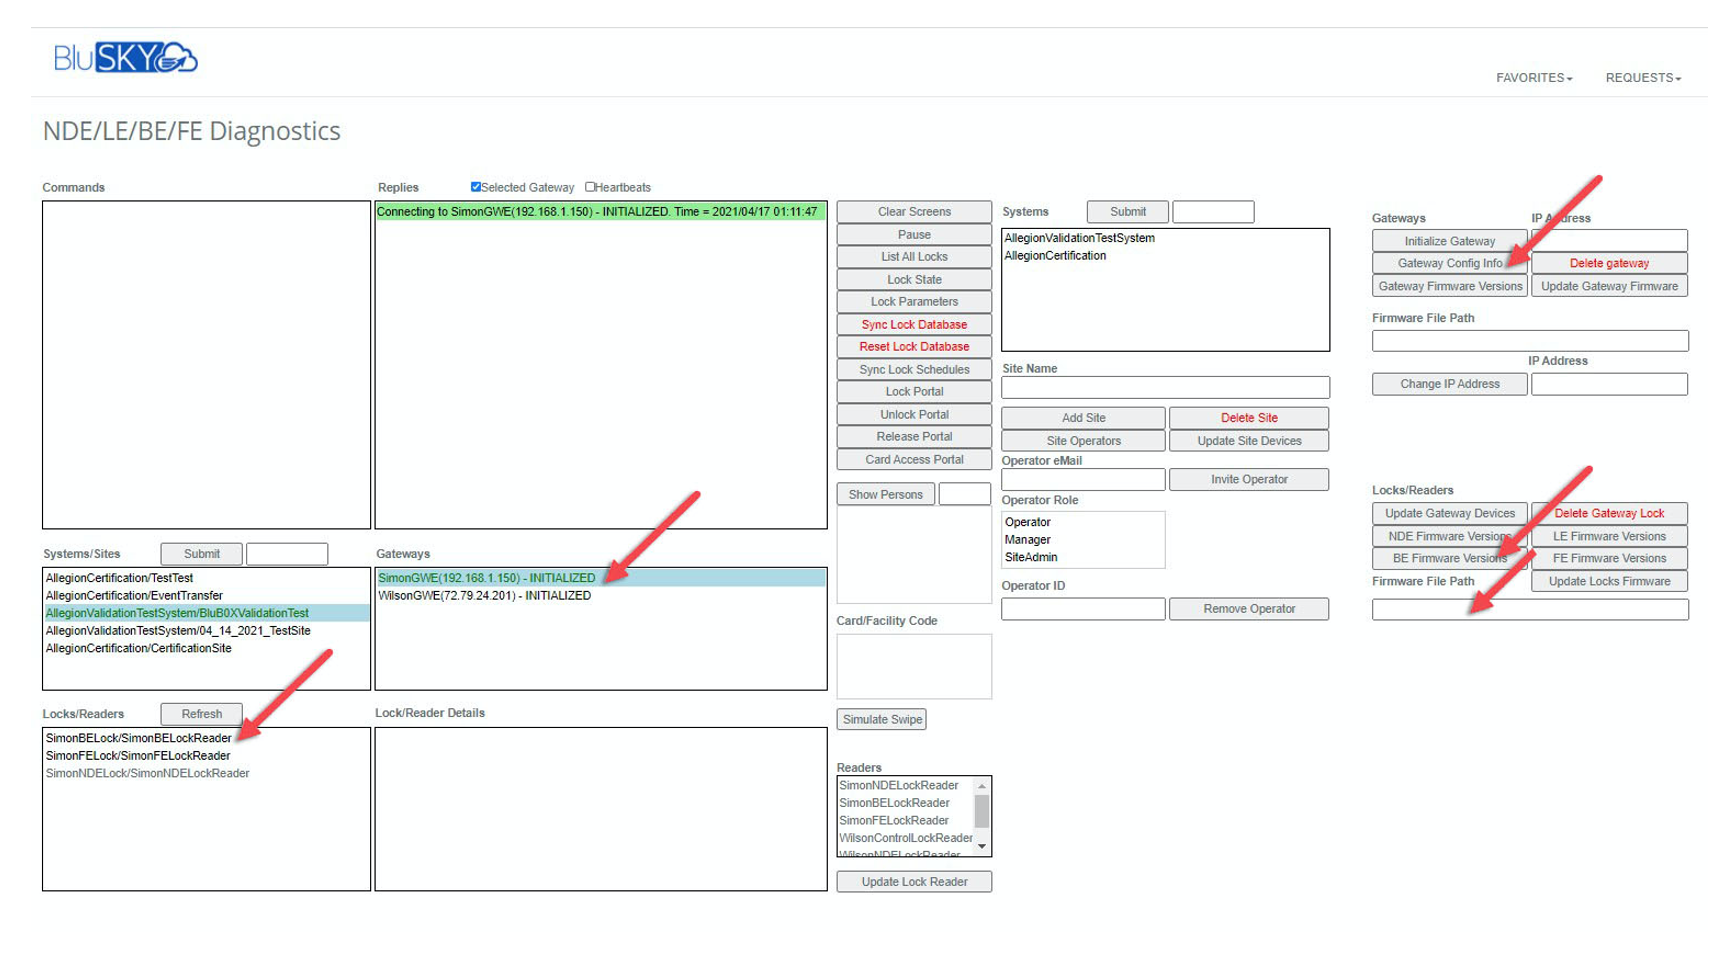This screenshot has height=962, width=1727.
Task: Click the Locks/Readers Refresh button
Action: point(201,714)
